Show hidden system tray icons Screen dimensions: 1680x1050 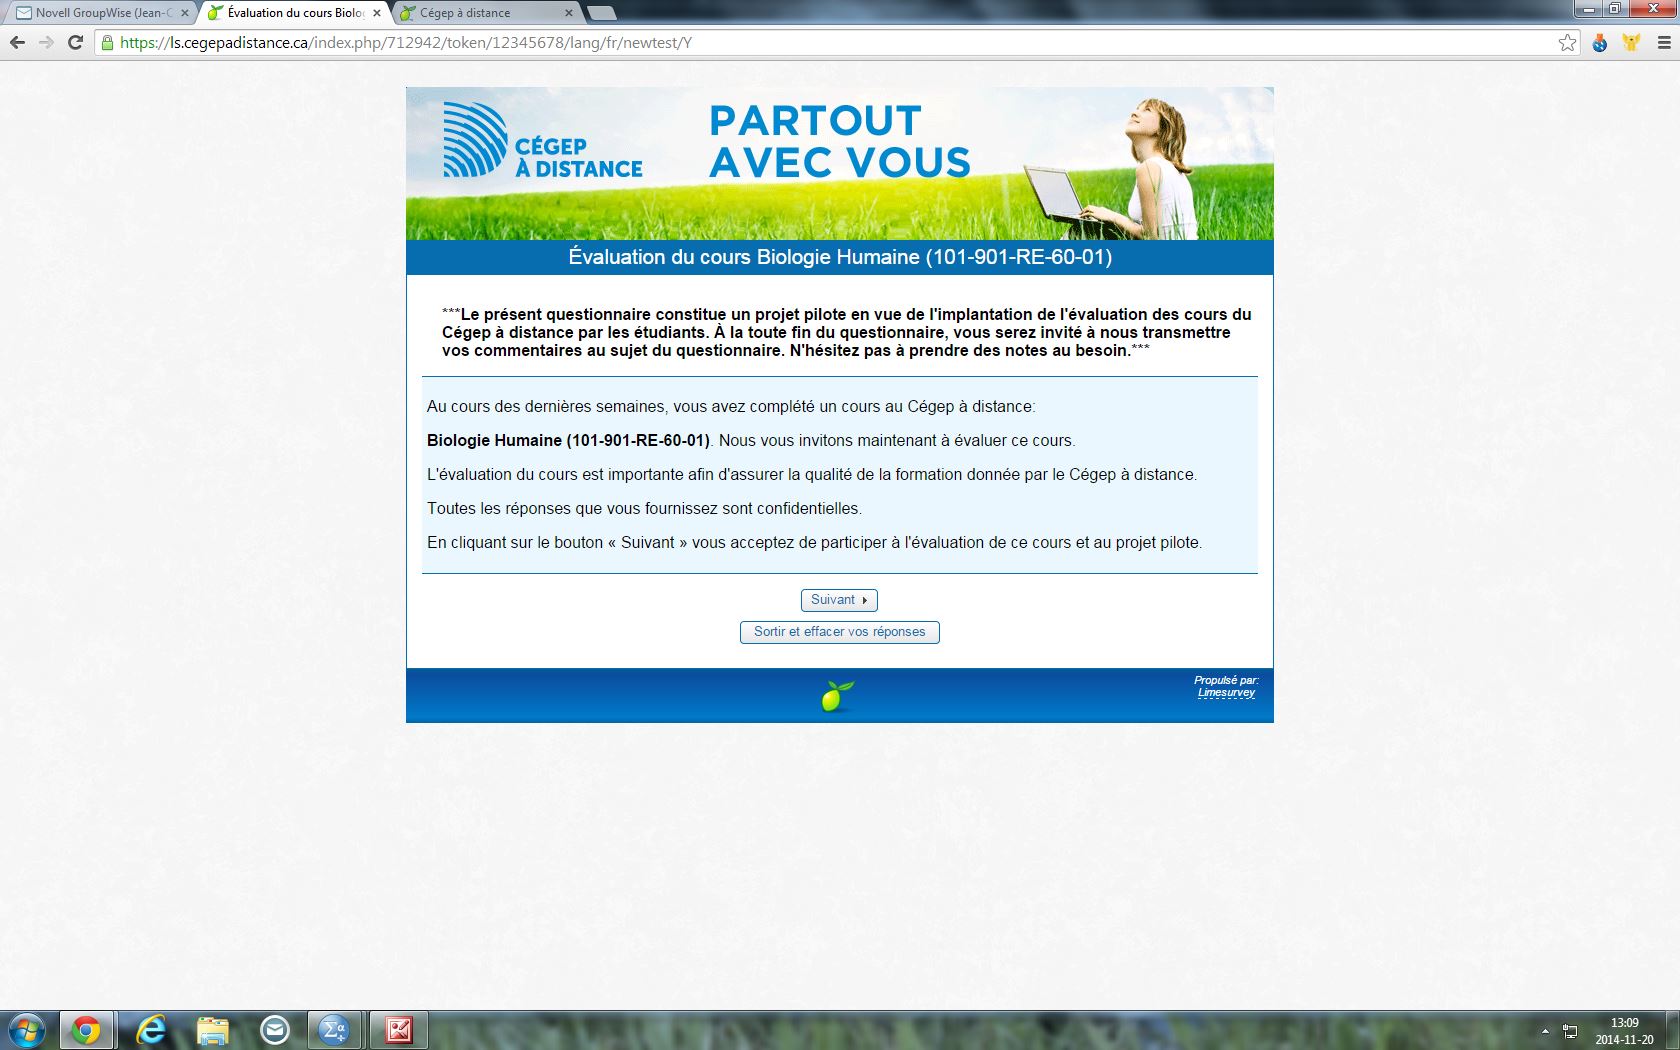click(x=1545, y=1031)
